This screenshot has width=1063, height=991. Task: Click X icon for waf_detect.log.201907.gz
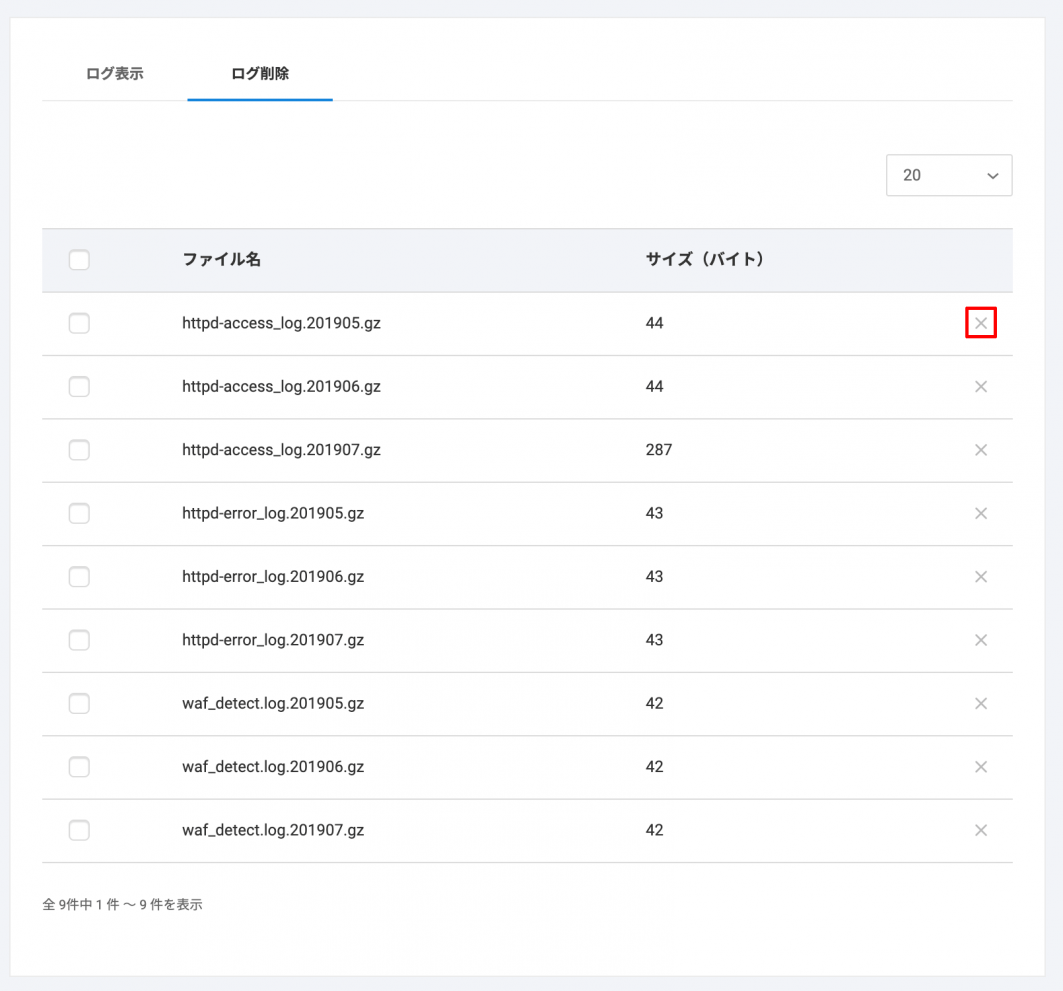[980, 830]
